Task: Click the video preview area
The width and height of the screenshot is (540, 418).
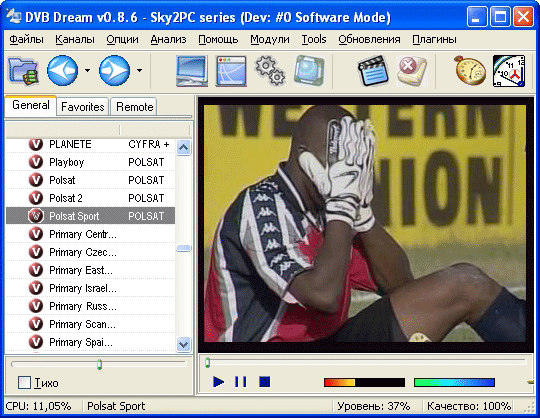Action: pos(365,223)
